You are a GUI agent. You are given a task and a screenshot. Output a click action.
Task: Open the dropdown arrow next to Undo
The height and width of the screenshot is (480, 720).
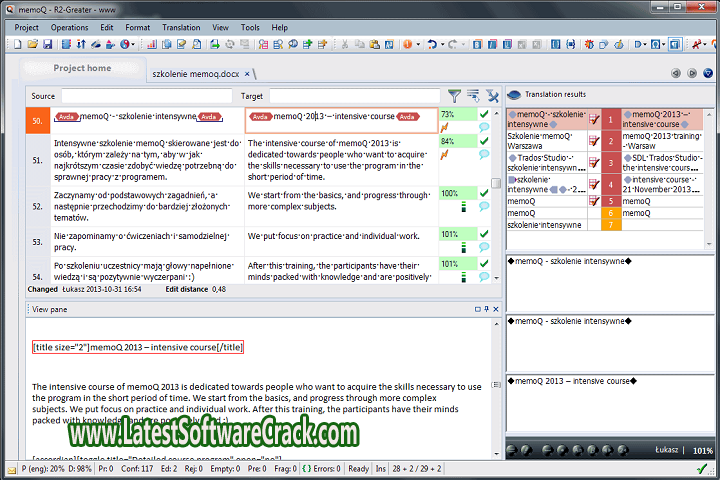442,44
